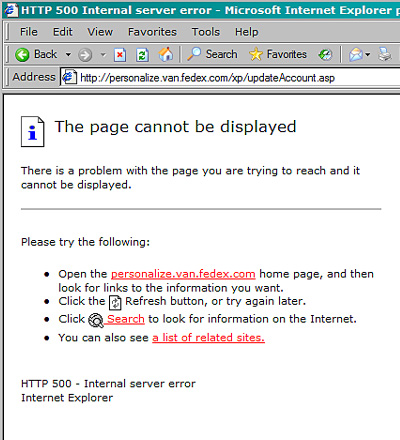
Task: Expand the Back history dropdown arrow
Action: [68, 54]
